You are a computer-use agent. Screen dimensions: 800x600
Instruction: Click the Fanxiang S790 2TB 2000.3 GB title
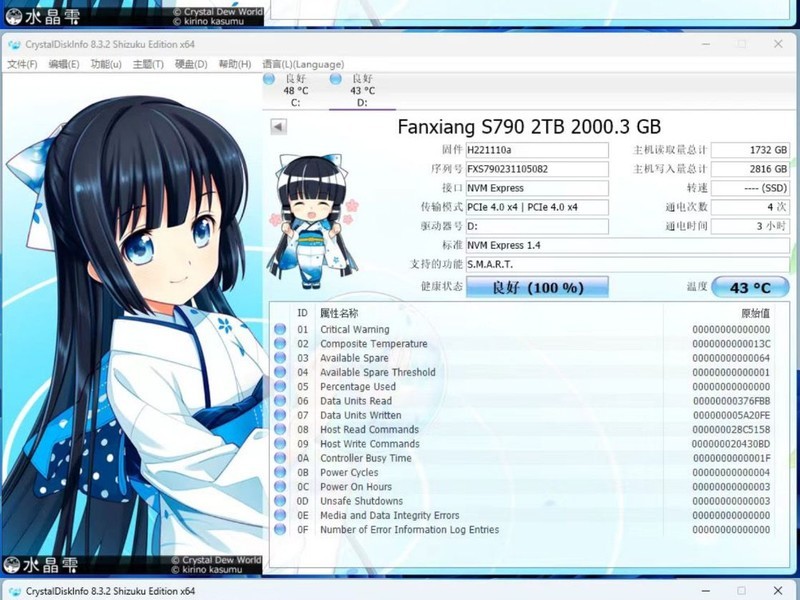[529, 127]
